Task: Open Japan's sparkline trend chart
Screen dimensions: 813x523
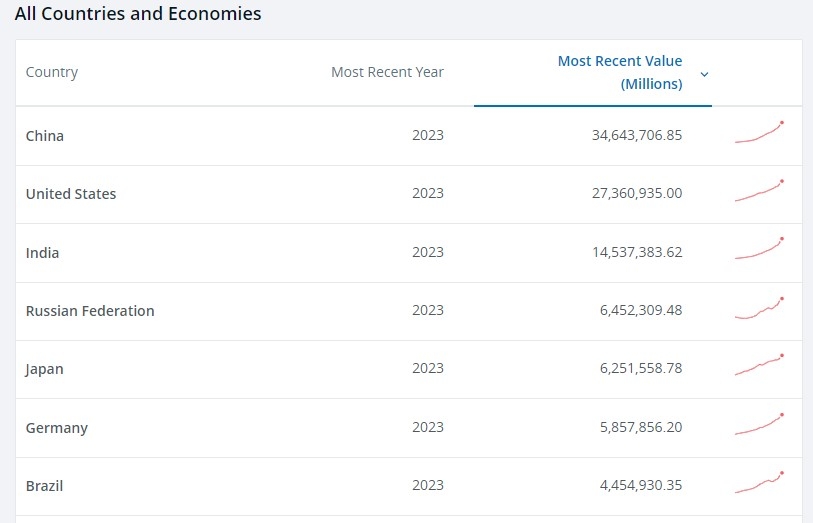Action: click(759, 367)
